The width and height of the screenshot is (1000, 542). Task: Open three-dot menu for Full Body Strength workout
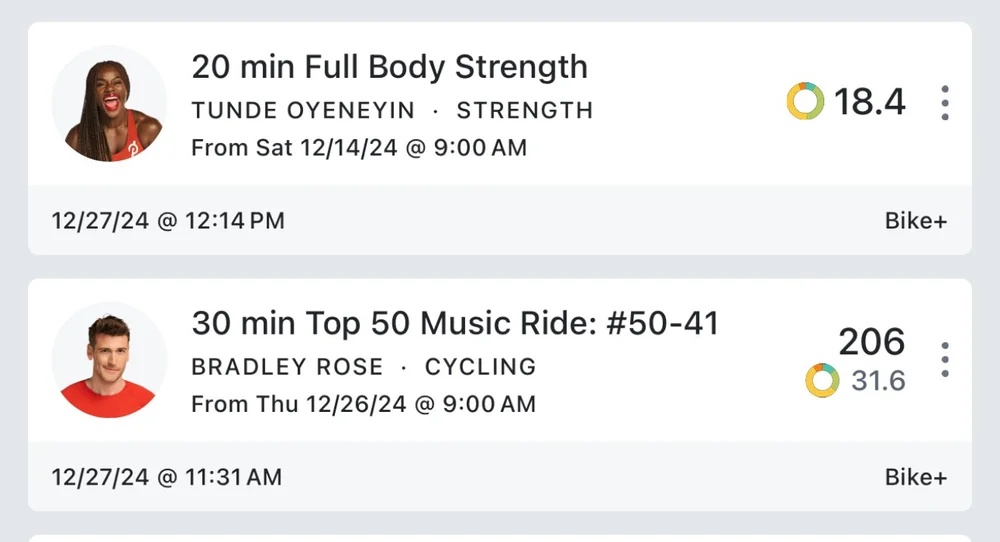coord(945,103)
